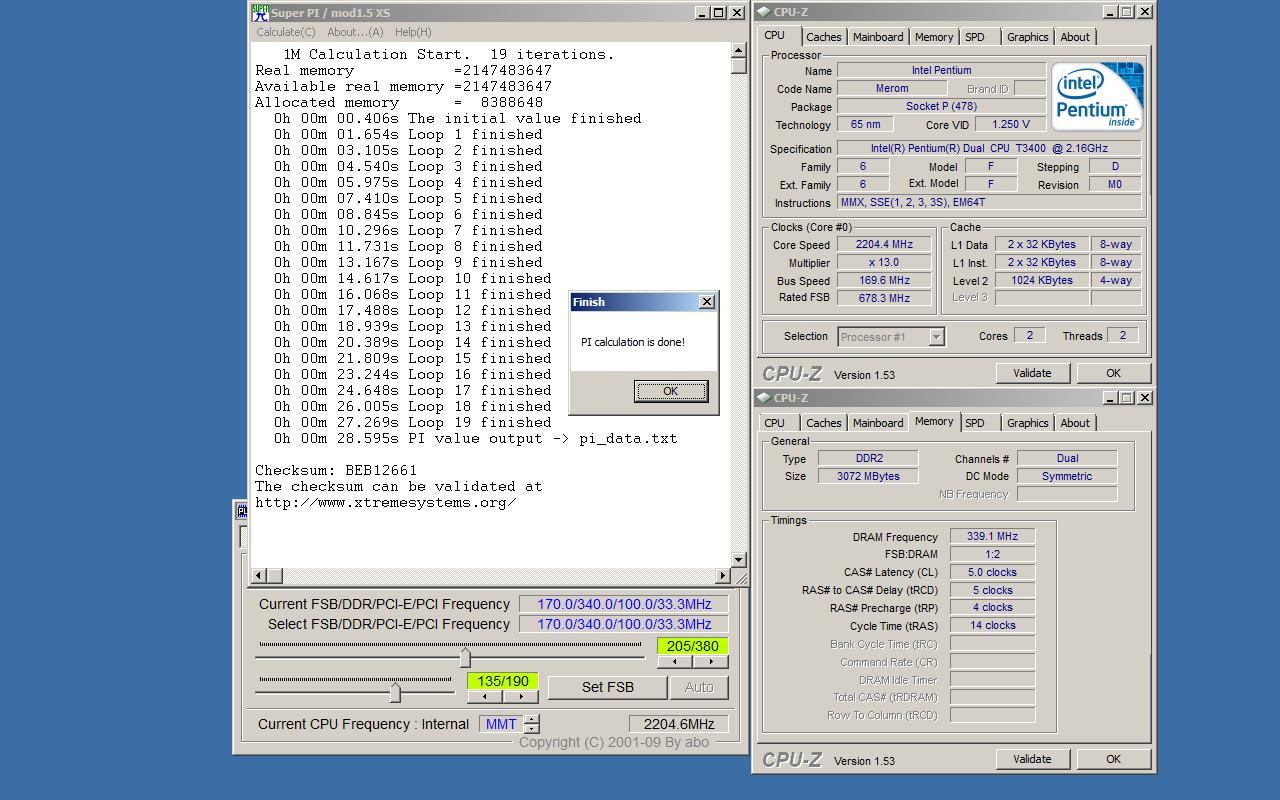The width and height of the screenshot is (1280, 800).
Task: Click the http://www.xtremesystems.org/ text
Action: click(386, 502)
